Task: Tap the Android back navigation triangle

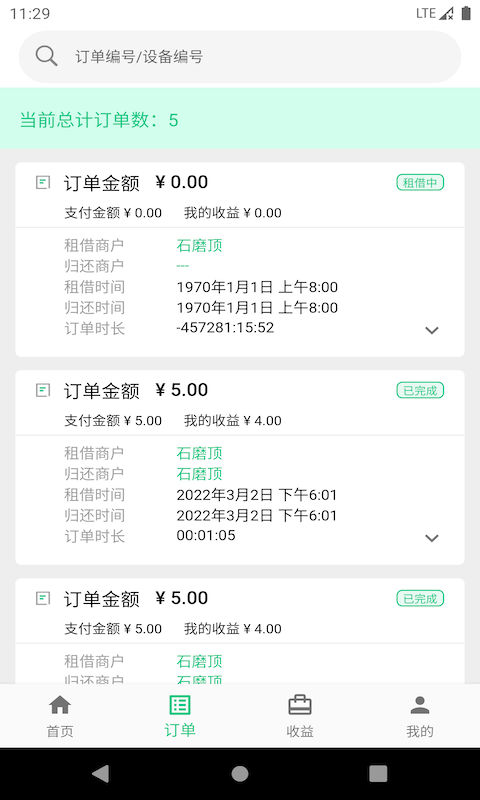Action: pyautogui.click(x=100, y=774)
